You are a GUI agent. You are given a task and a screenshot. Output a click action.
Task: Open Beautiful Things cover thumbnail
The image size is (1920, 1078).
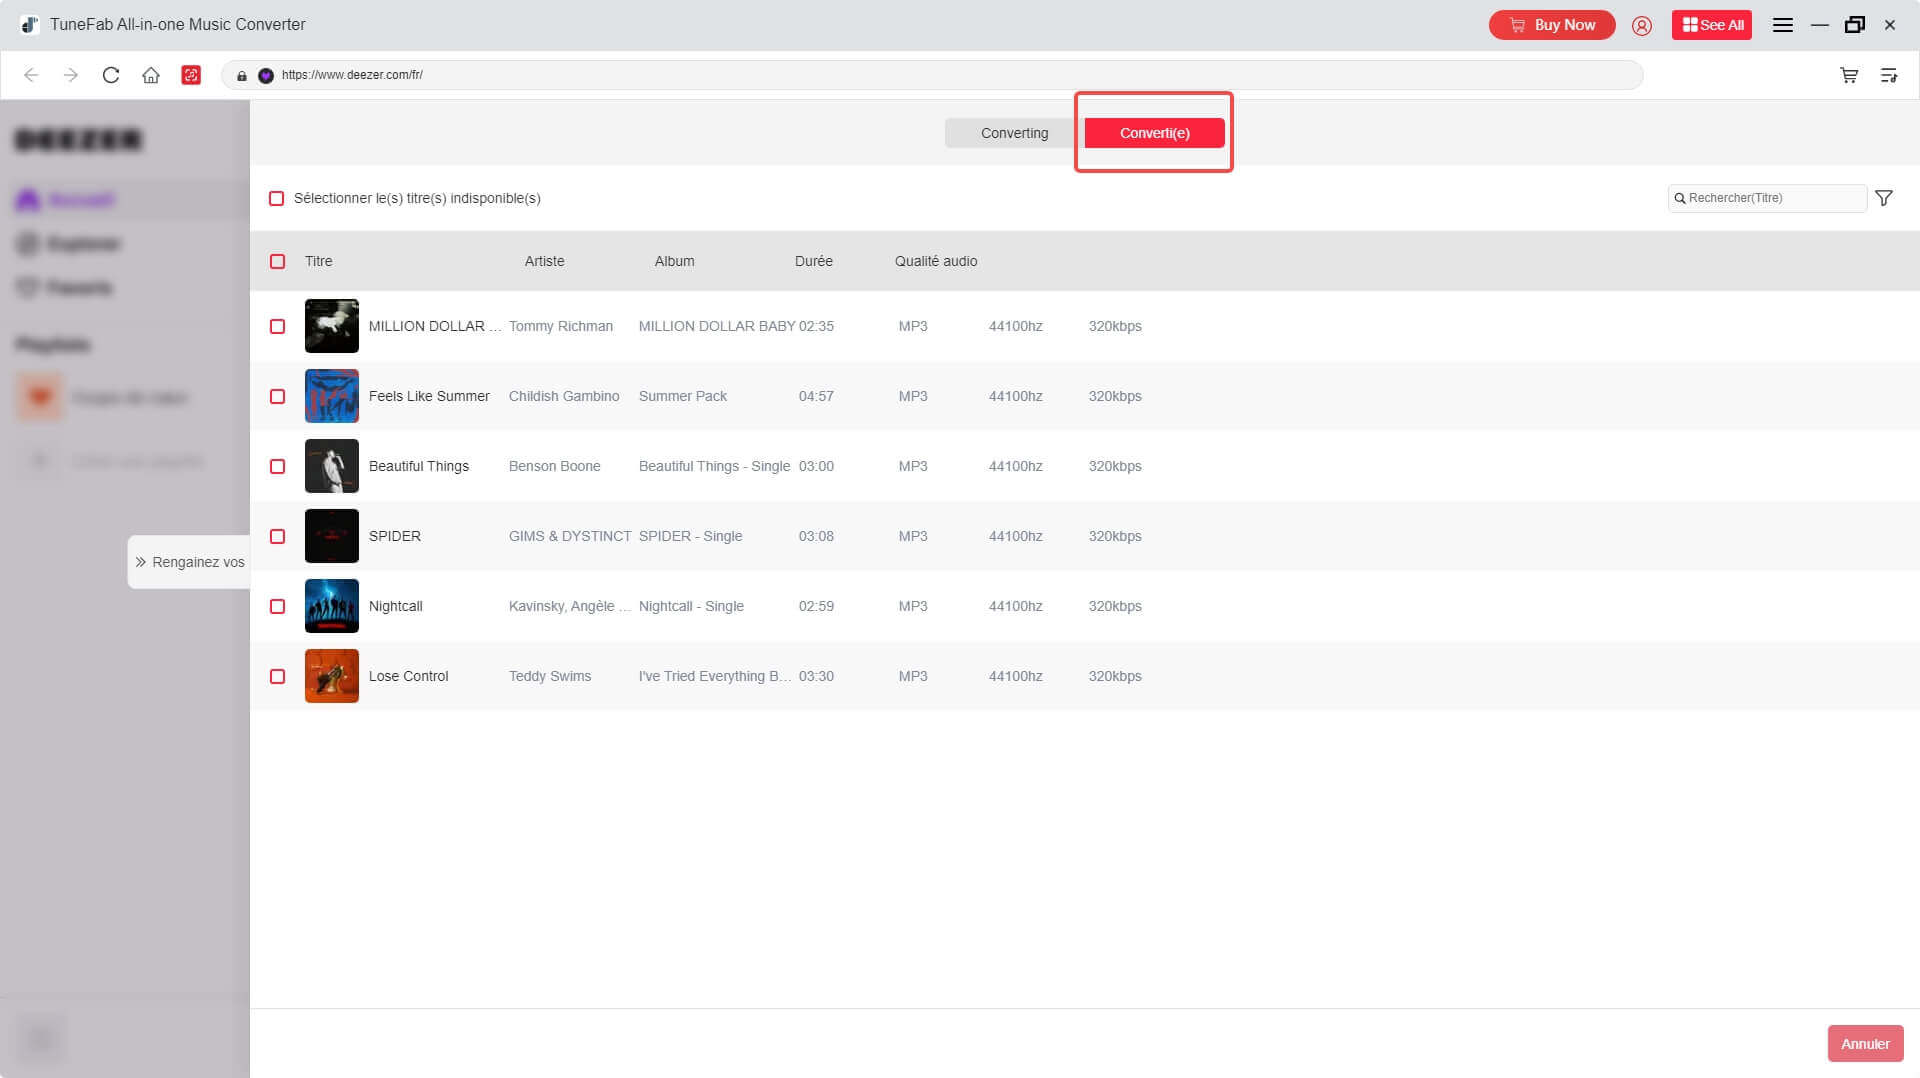[332, 466]
